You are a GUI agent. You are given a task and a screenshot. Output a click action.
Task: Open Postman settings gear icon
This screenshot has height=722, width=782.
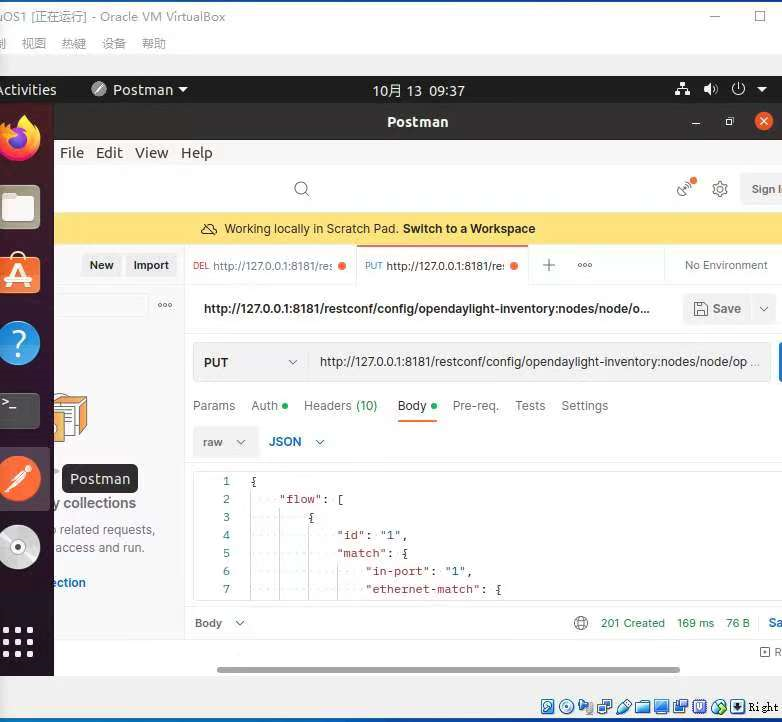(x=720, y=189)
